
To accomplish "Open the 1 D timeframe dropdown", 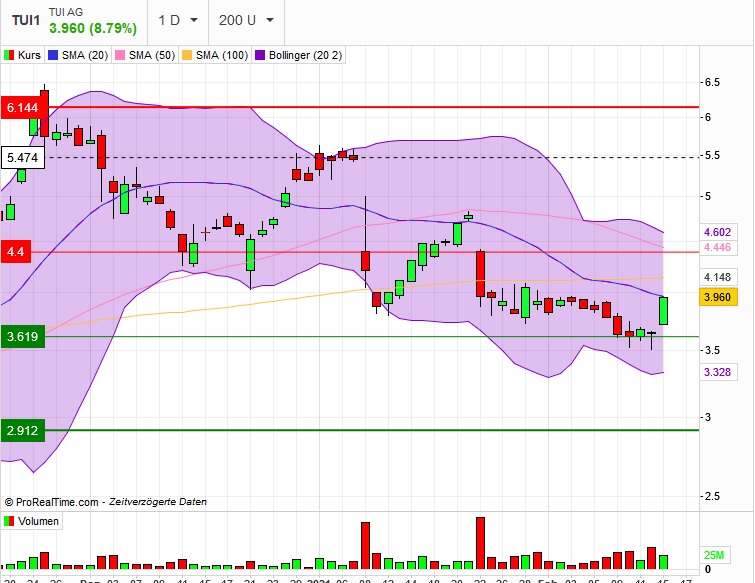I will 178,20.
